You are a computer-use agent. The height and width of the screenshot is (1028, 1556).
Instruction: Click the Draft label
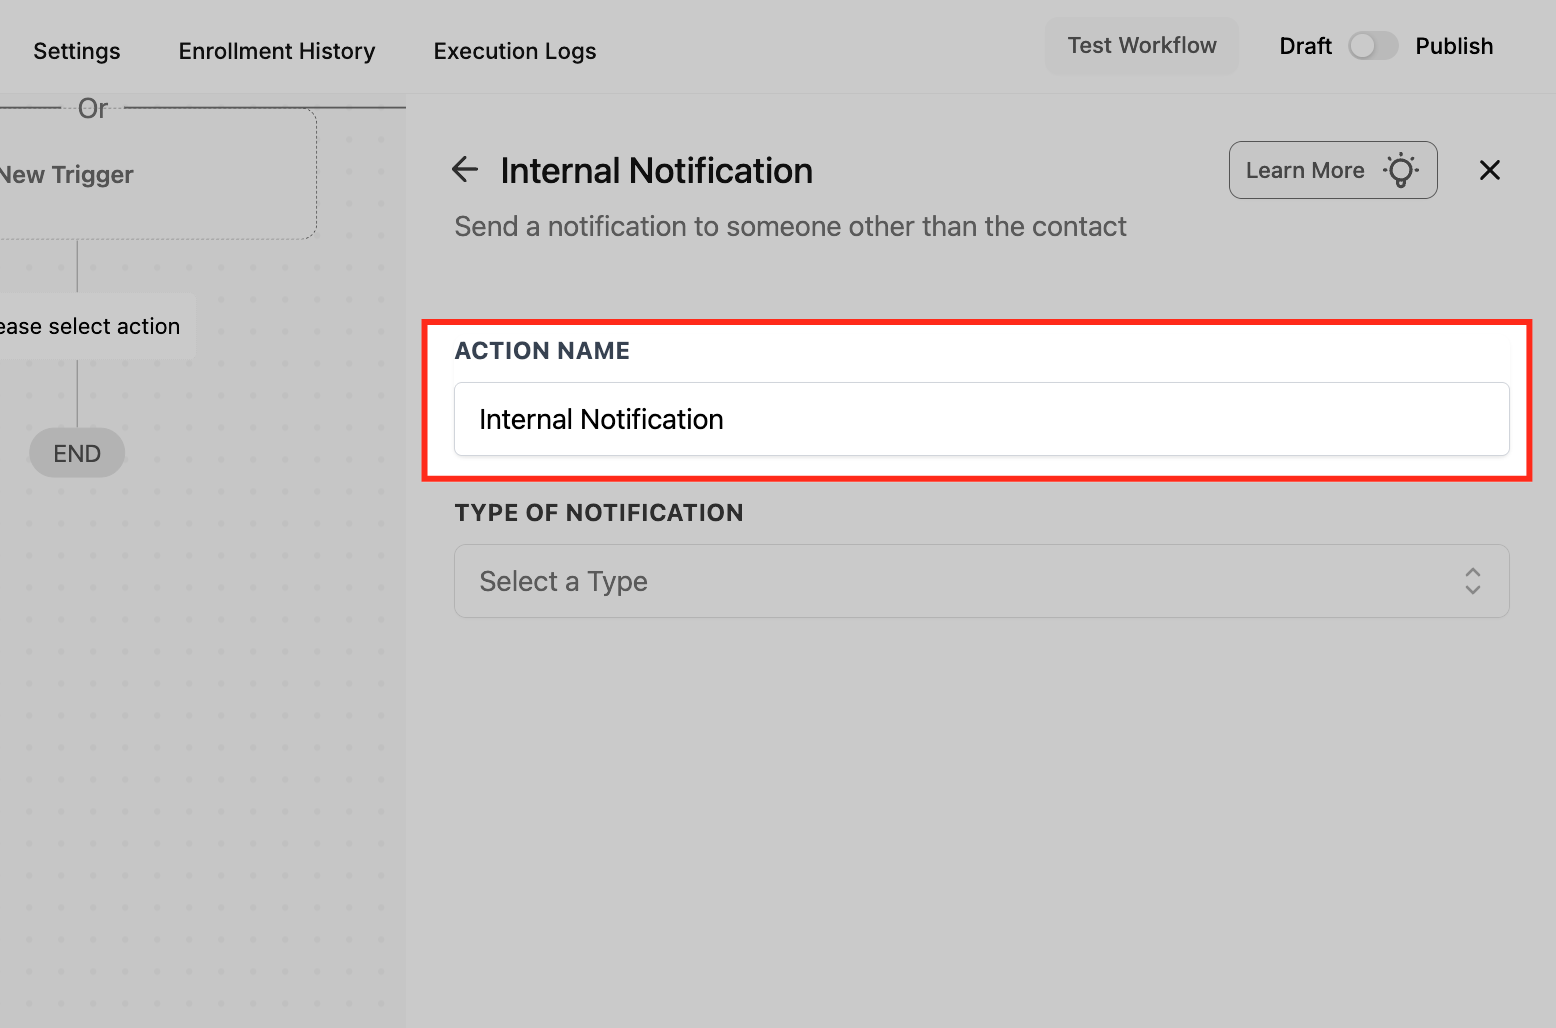1305,46
